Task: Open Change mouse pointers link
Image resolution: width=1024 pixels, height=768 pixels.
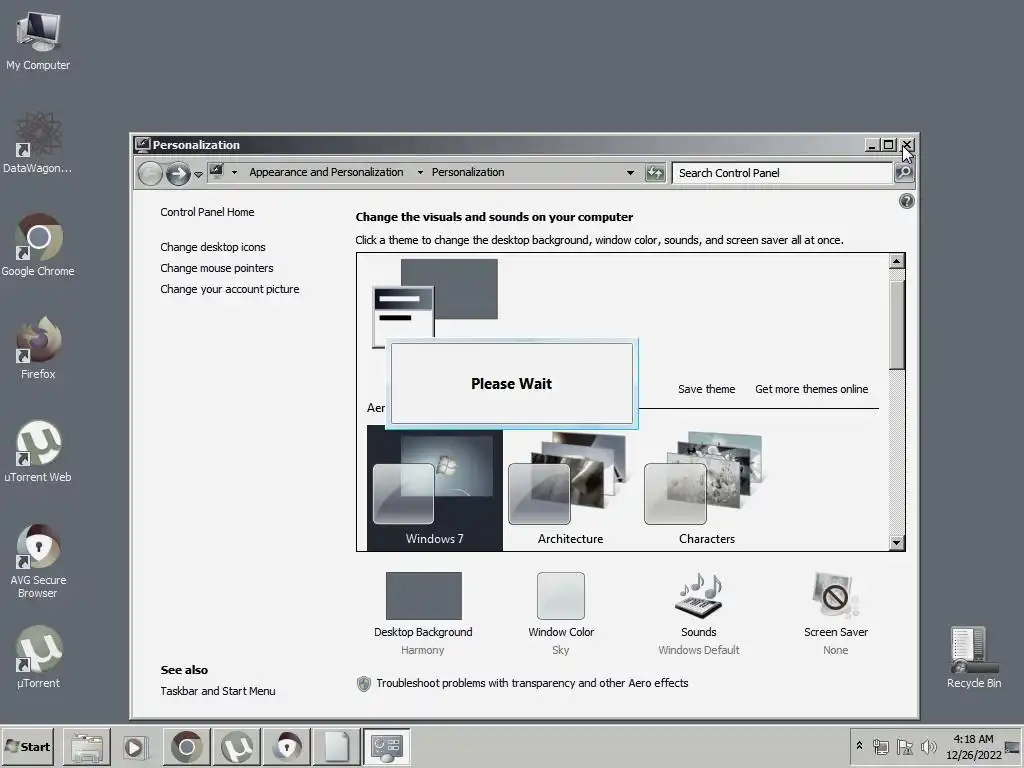Action: 217,268
